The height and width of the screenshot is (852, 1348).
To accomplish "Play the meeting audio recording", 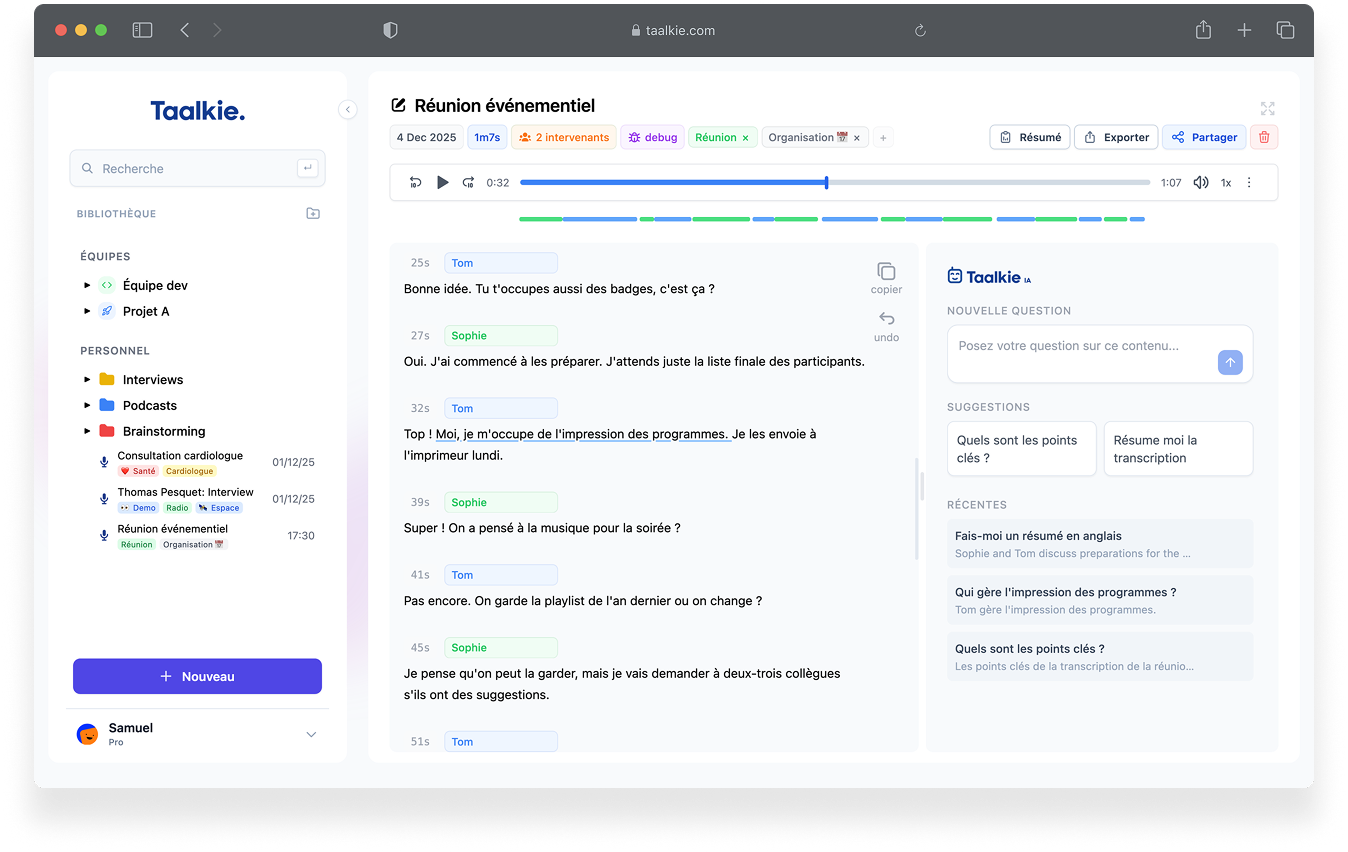I will tap(443, 183).
